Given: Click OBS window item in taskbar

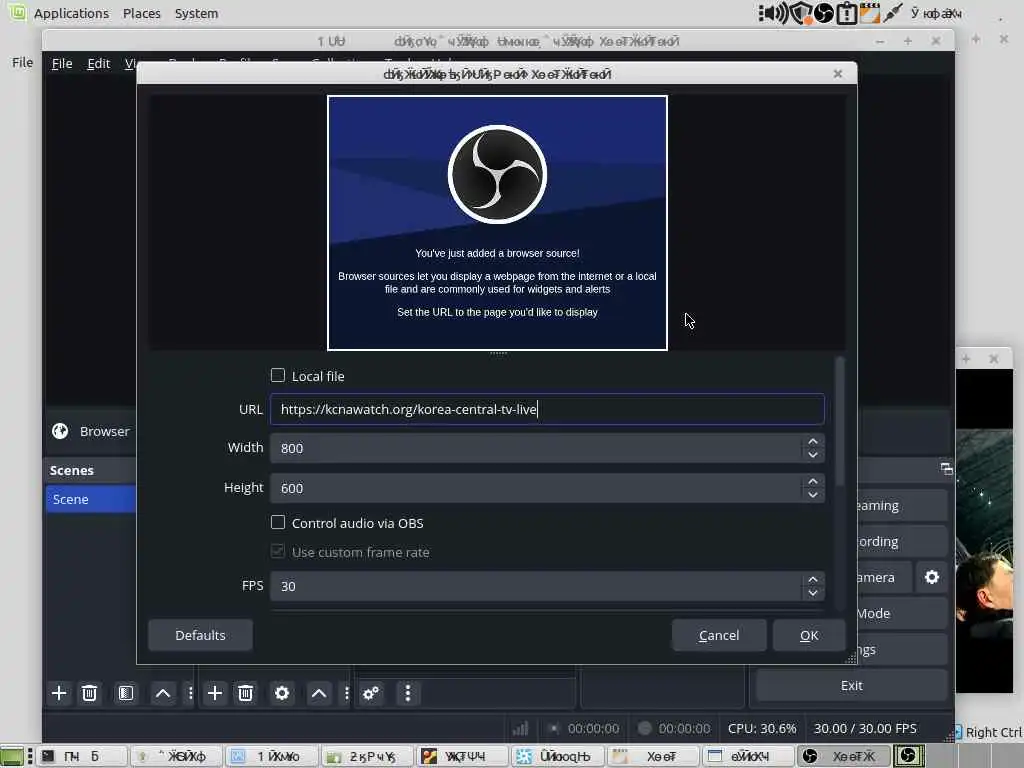Looking at the screenshot, I should (842, 756).
